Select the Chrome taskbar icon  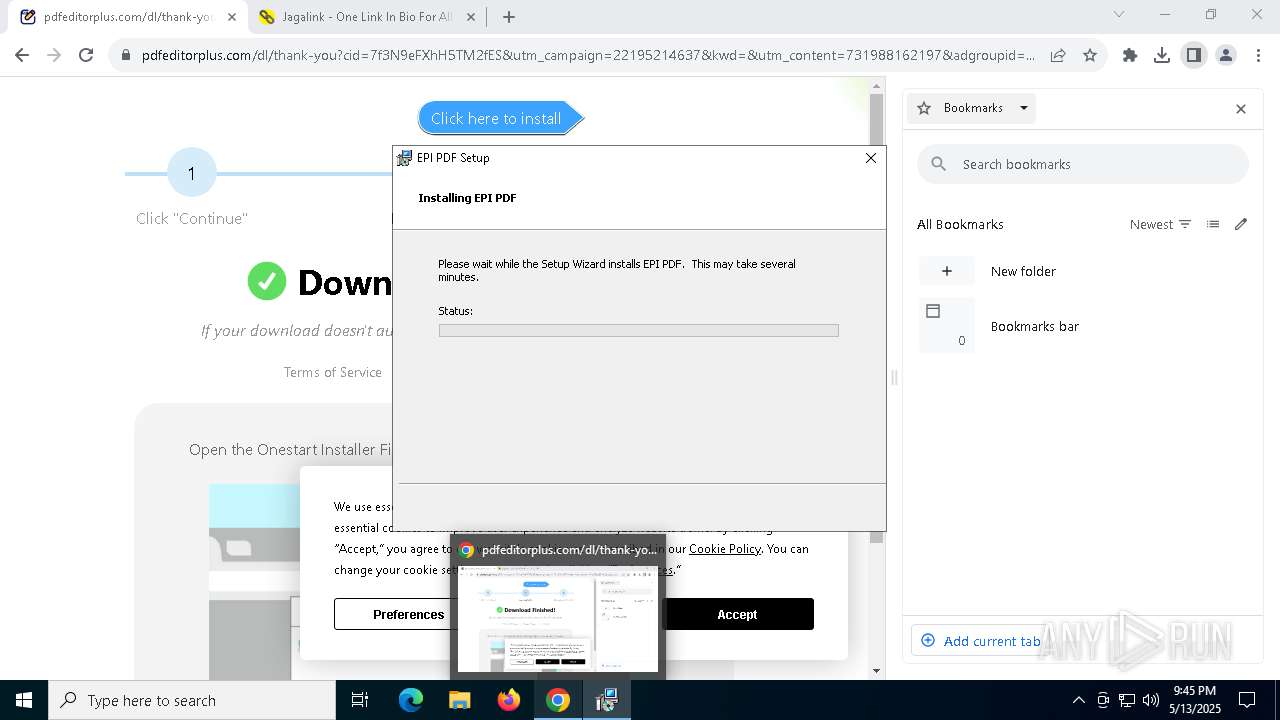click(558, 700)
